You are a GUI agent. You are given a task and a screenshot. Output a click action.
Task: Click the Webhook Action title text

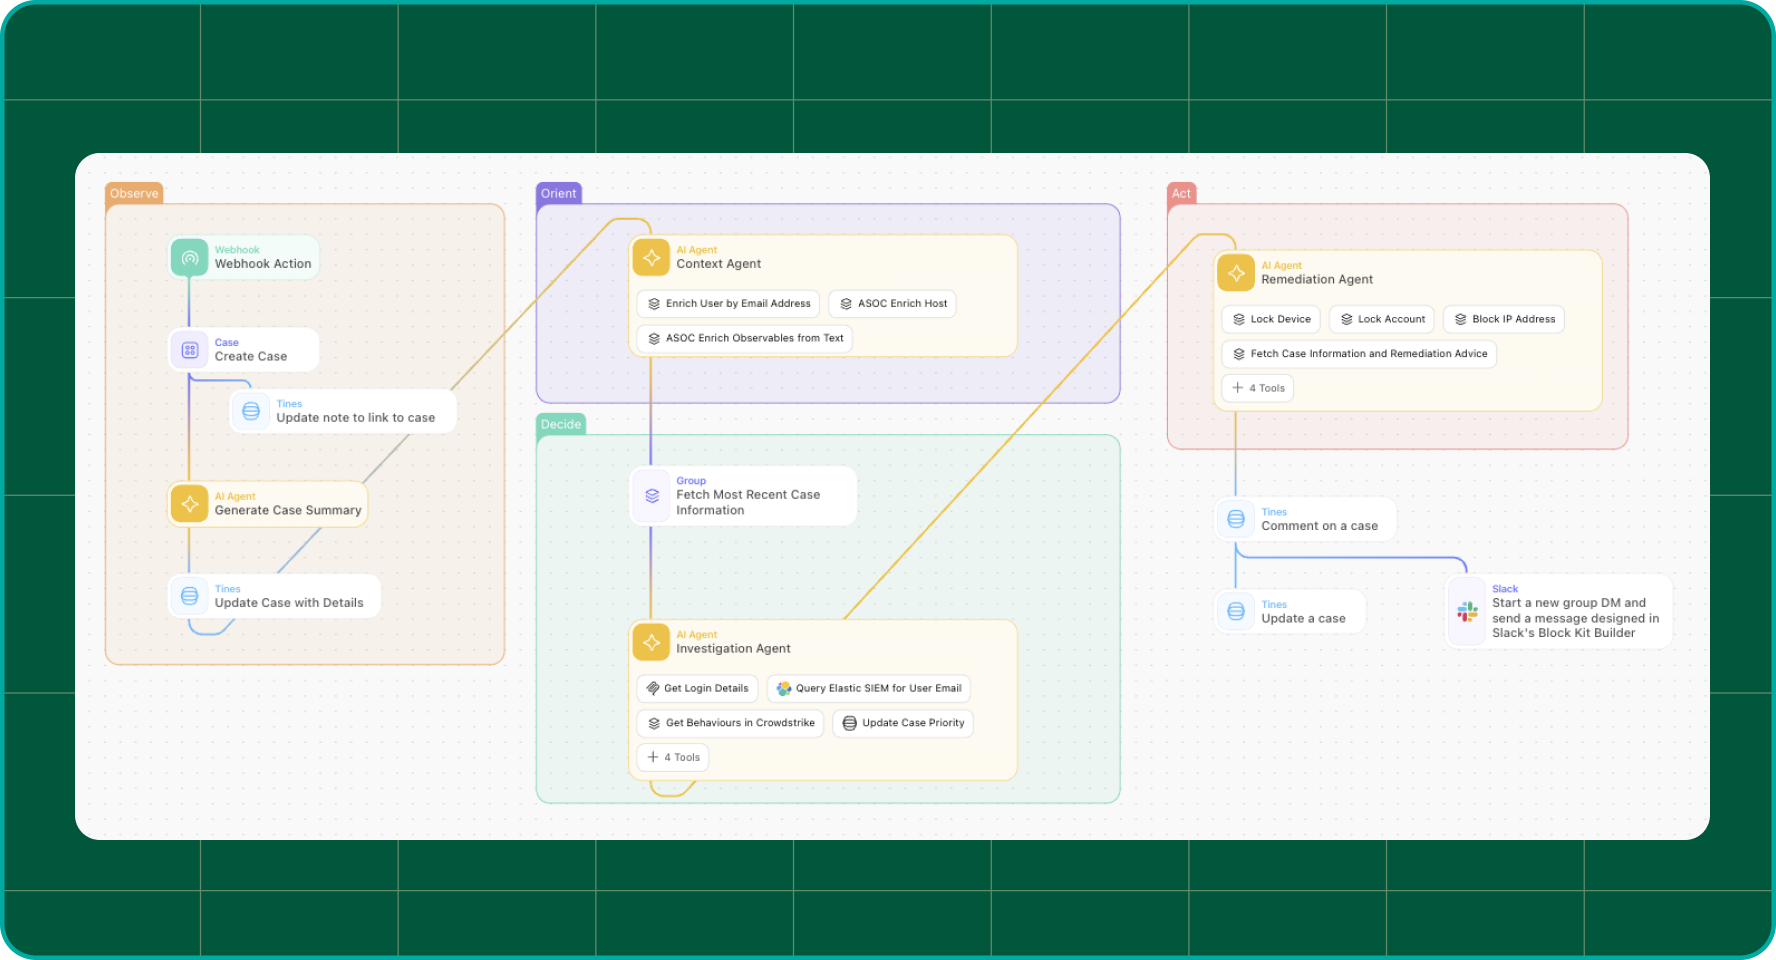tap(263, 264)
